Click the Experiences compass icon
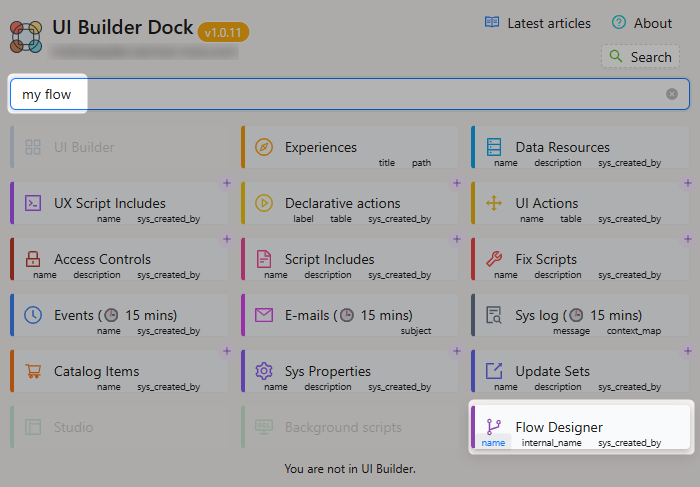The image size is (700, 487). (264, 147)
